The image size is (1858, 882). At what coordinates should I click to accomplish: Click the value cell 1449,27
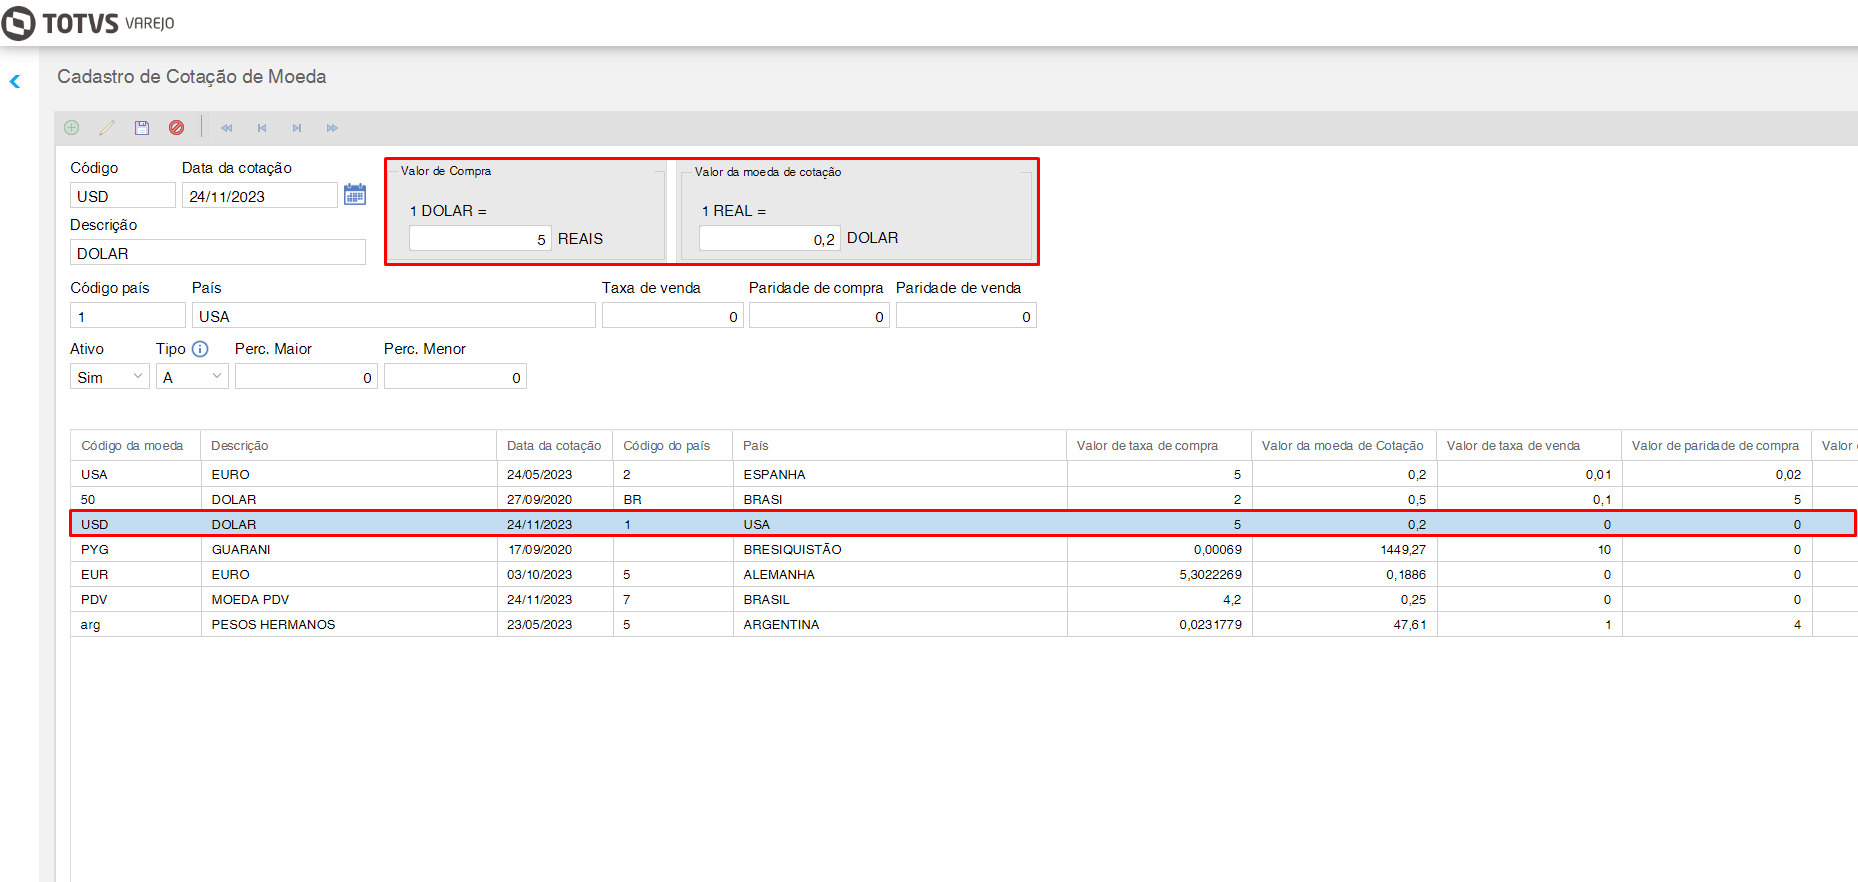pyautogui.click(x=1345, y=549)
